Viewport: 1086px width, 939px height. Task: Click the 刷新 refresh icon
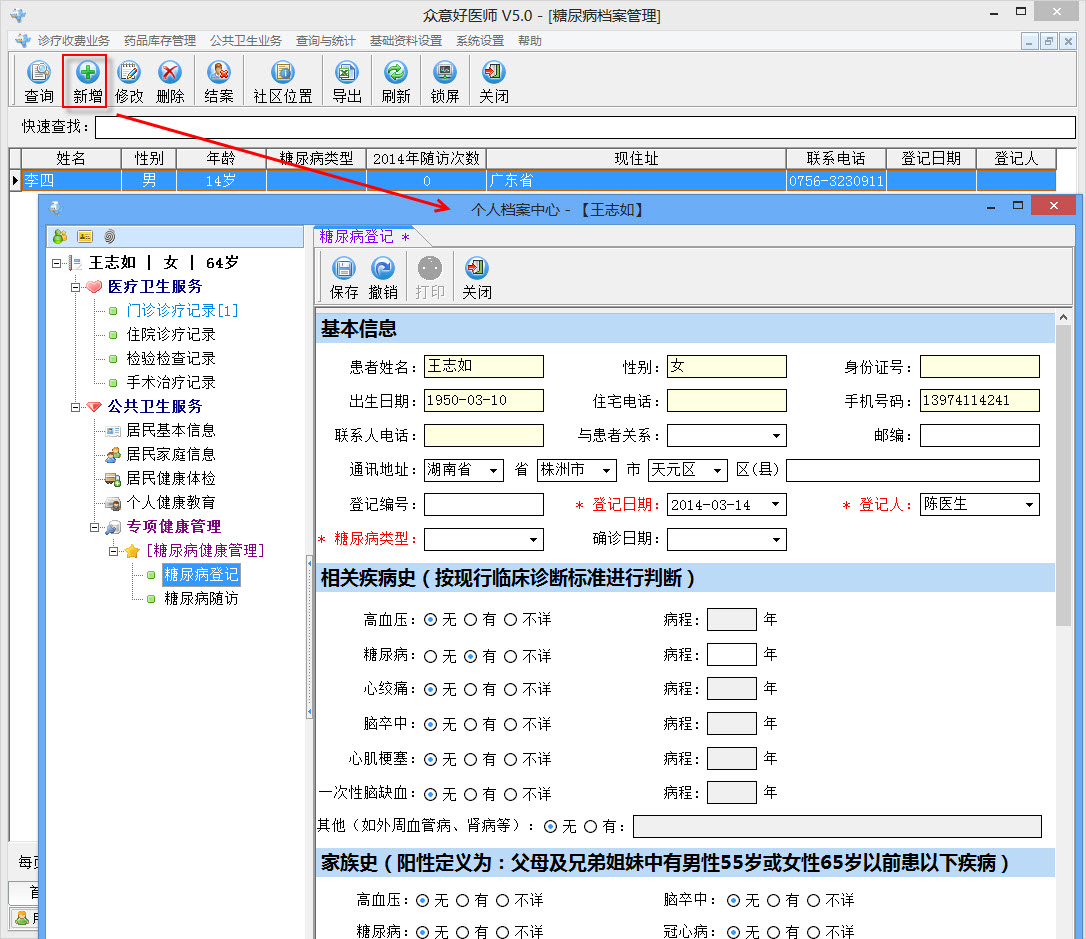pos(395,81)
